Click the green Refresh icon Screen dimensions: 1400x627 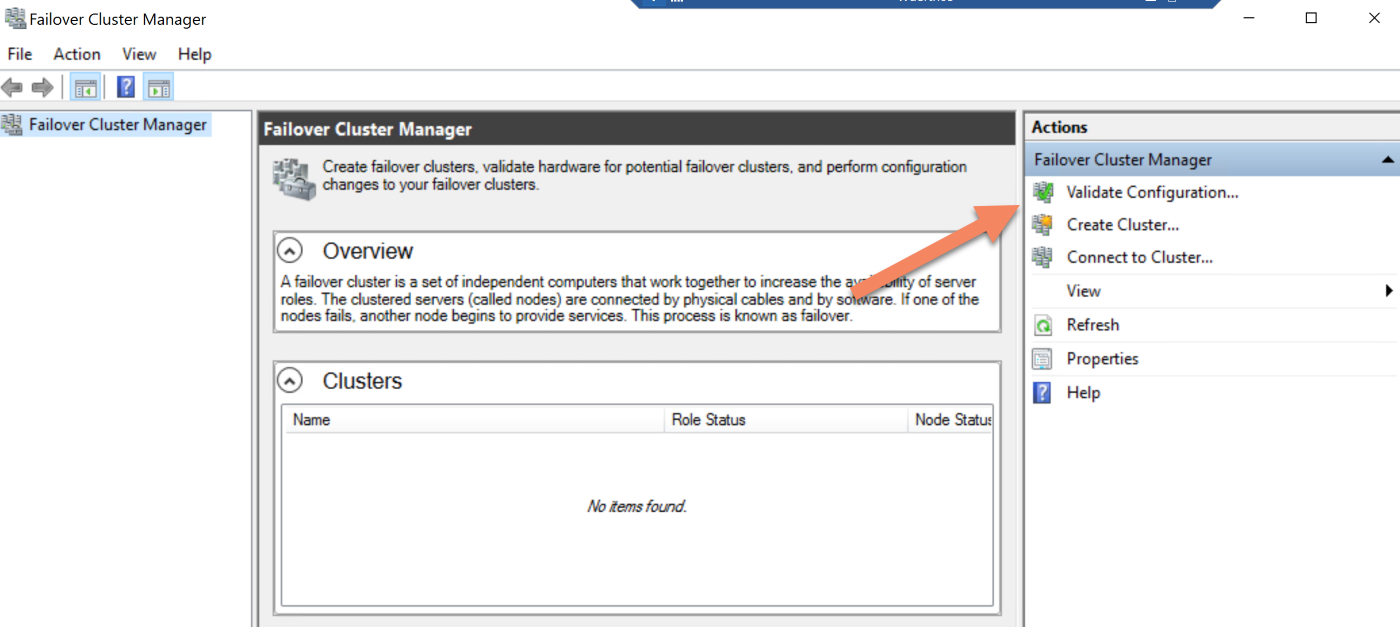pos(1043,325)
